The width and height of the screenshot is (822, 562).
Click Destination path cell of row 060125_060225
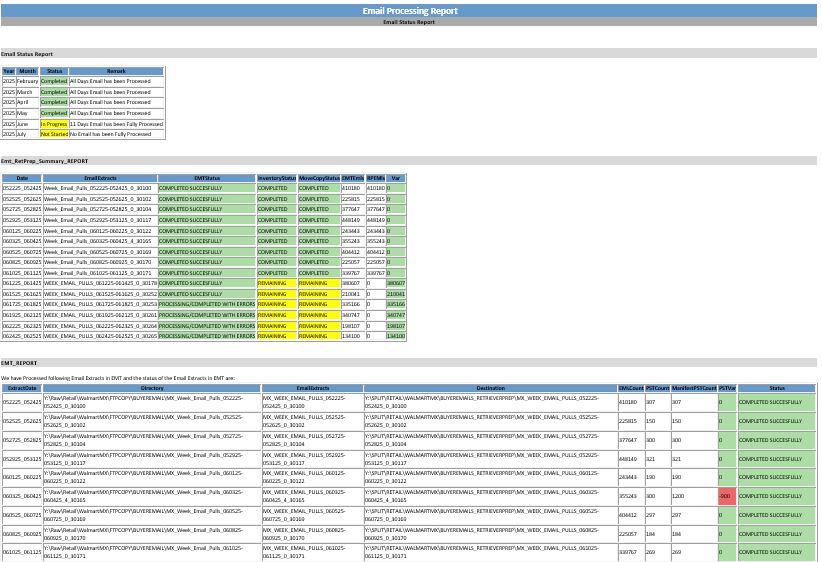pos(491,478)
